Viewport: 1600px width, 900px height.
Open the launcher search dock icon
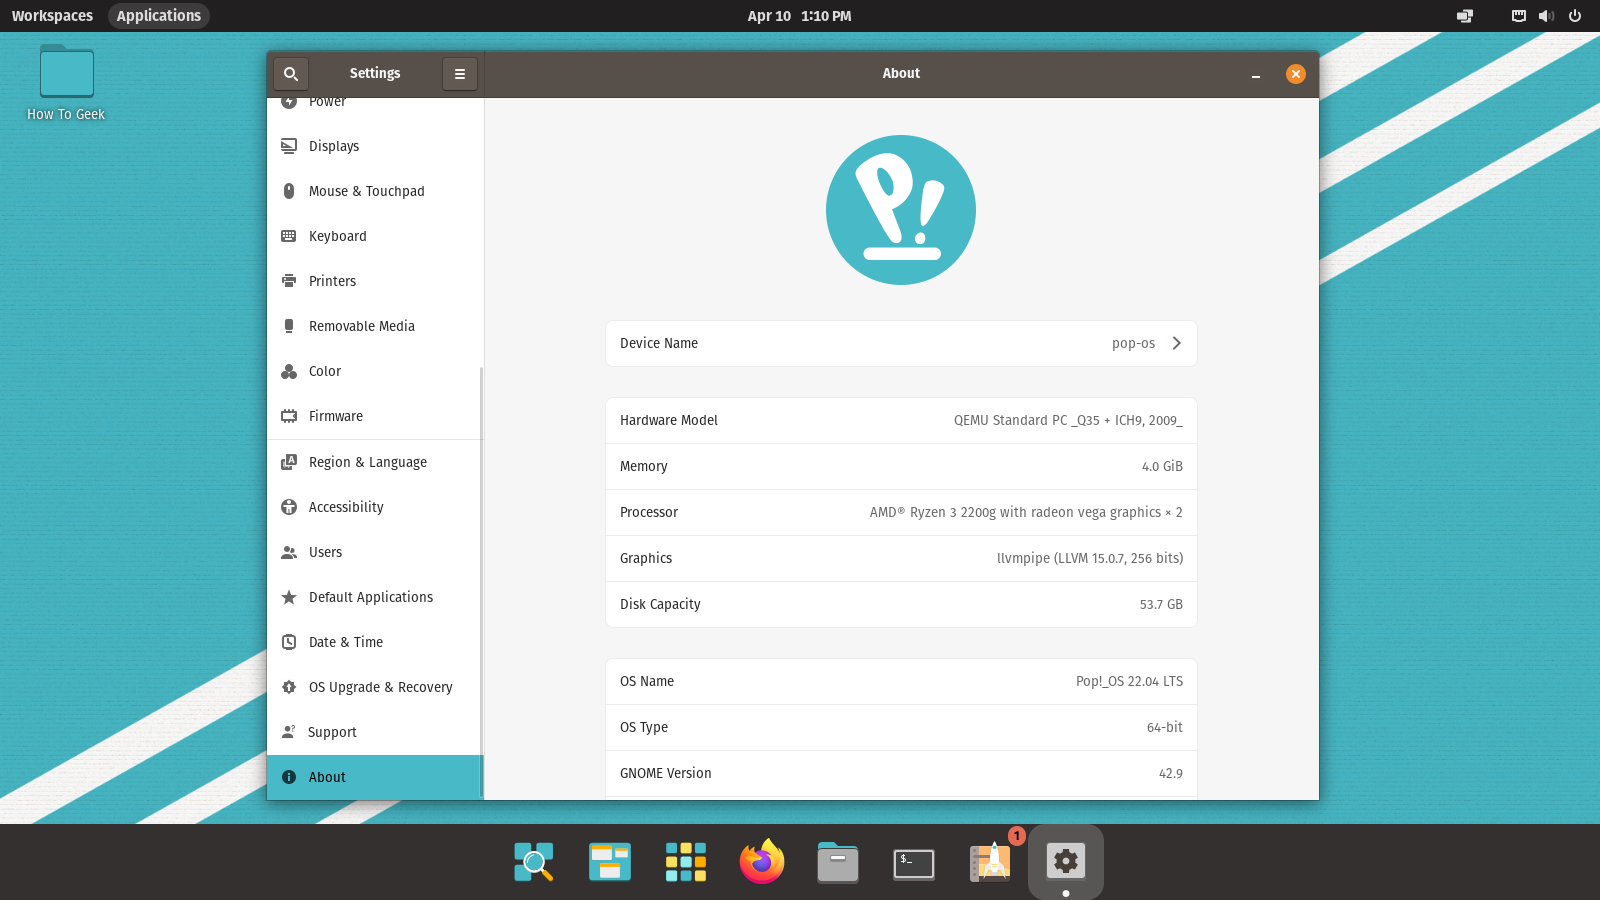tap(534, 861)
